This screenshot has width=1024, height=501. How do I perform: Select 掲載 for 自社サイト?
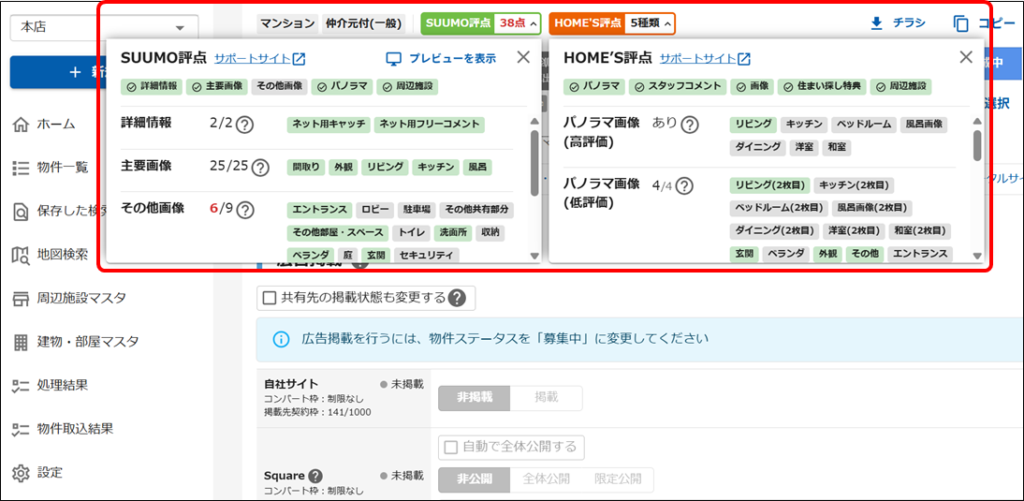click(x=545, y=398)
